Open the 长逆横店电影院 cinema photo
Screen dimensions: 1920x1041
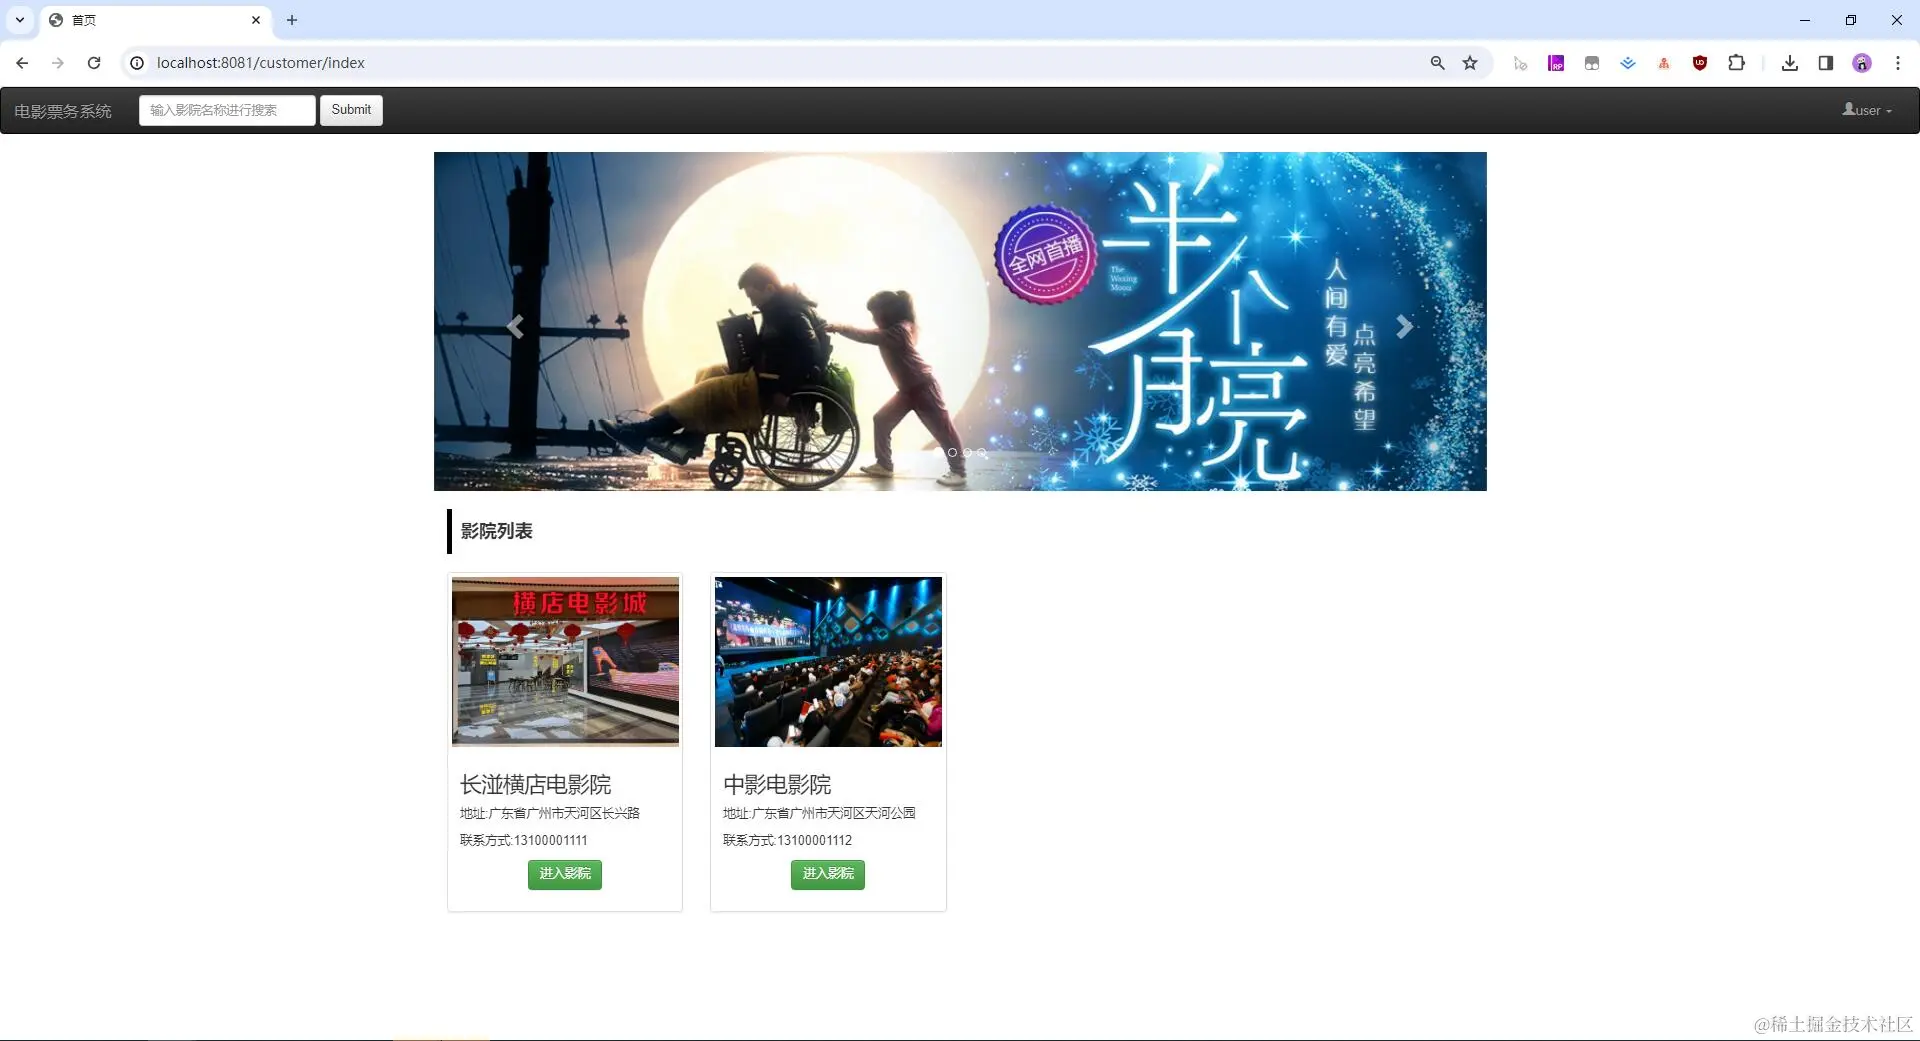[x=565, y=661]
